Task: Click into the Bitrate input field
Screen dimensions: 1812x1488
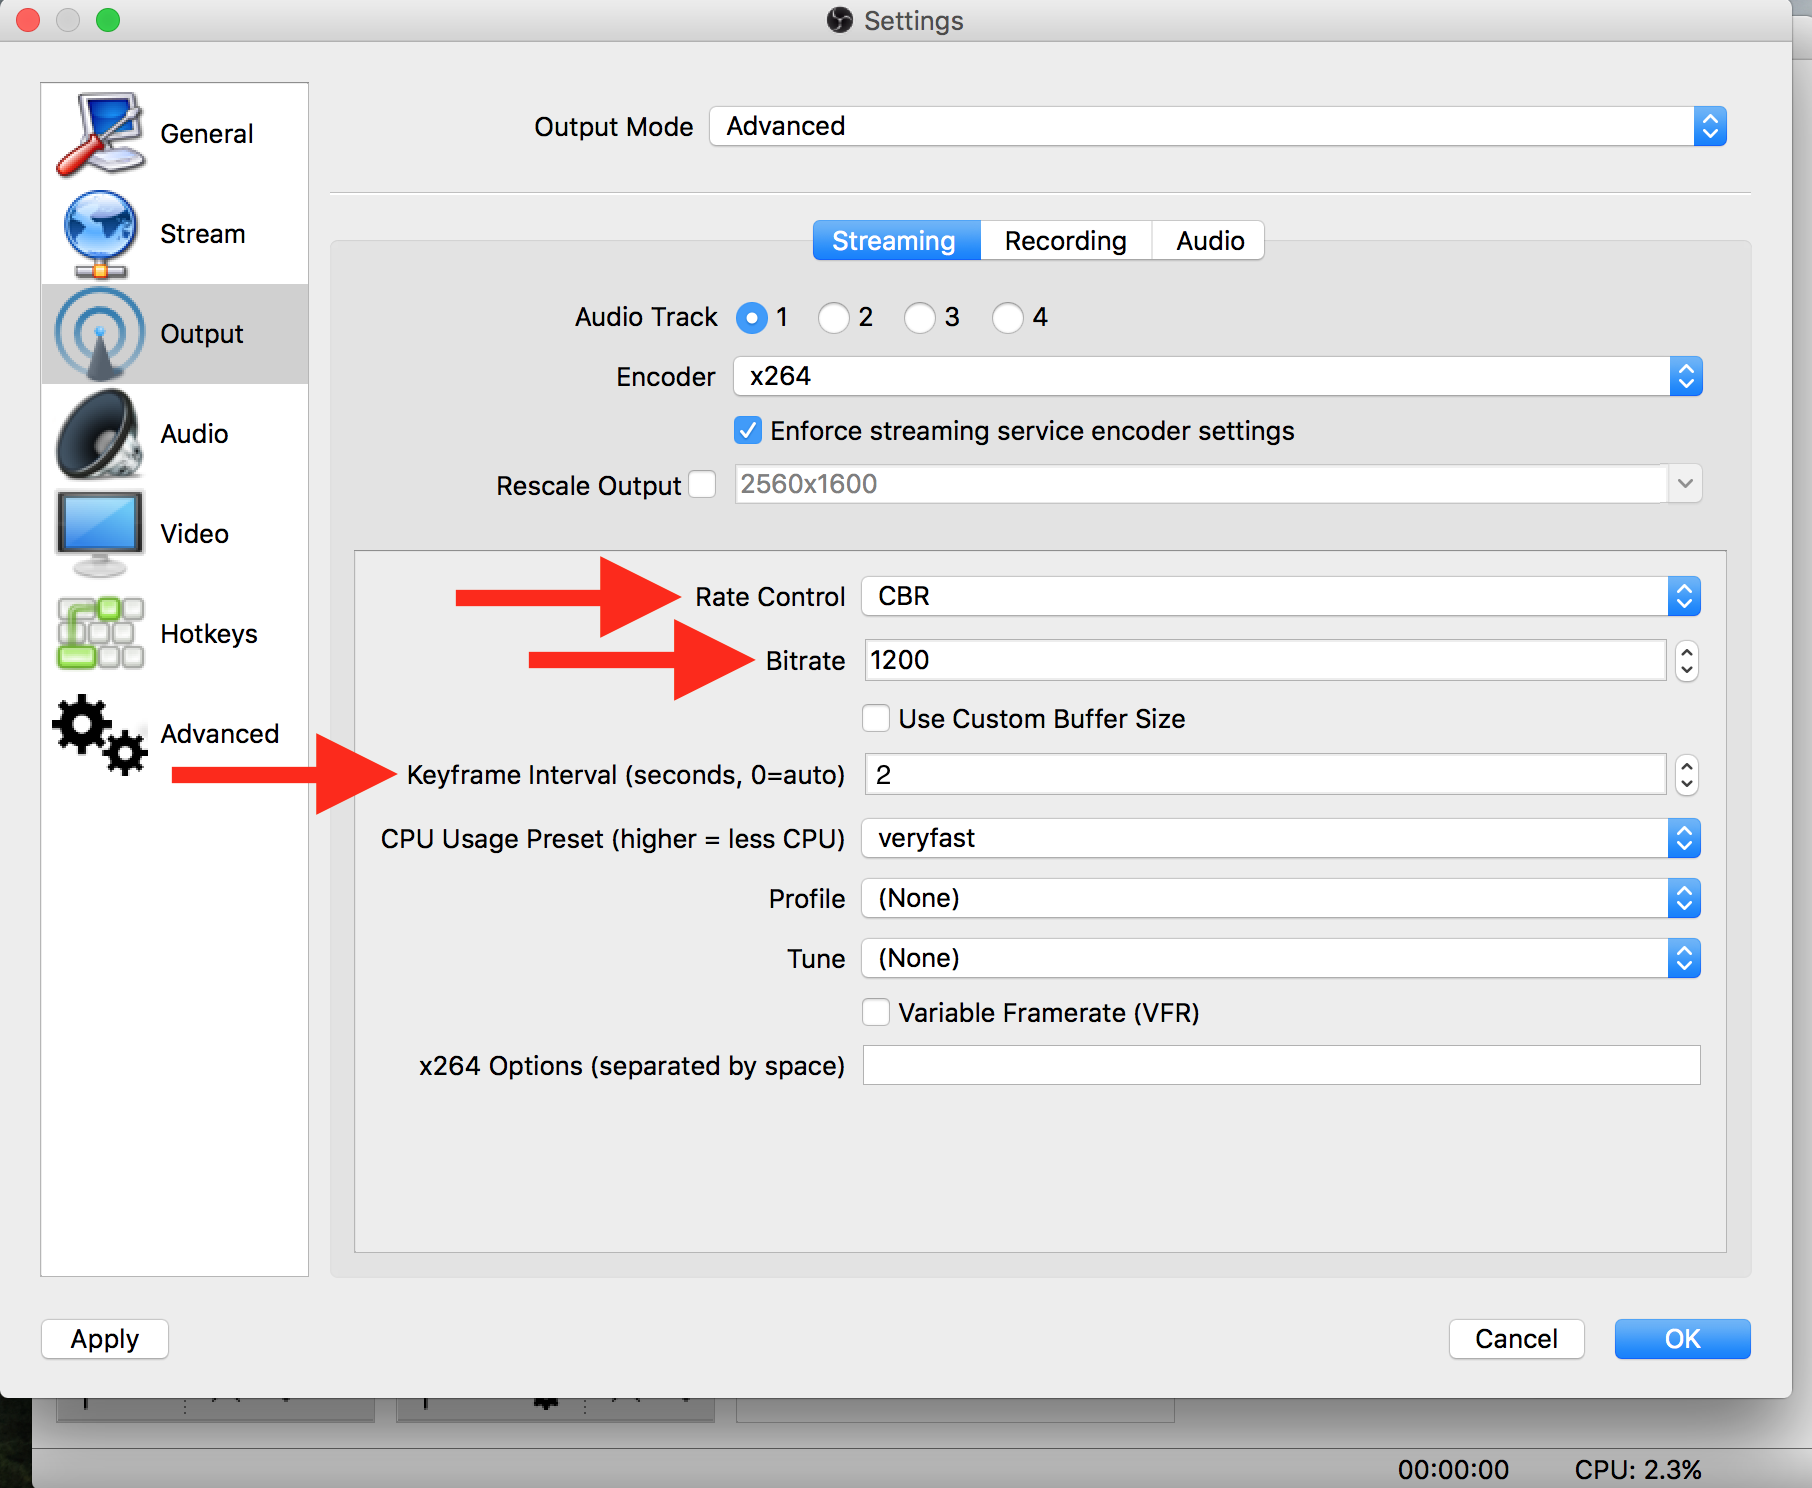Action: point(1265,660)
